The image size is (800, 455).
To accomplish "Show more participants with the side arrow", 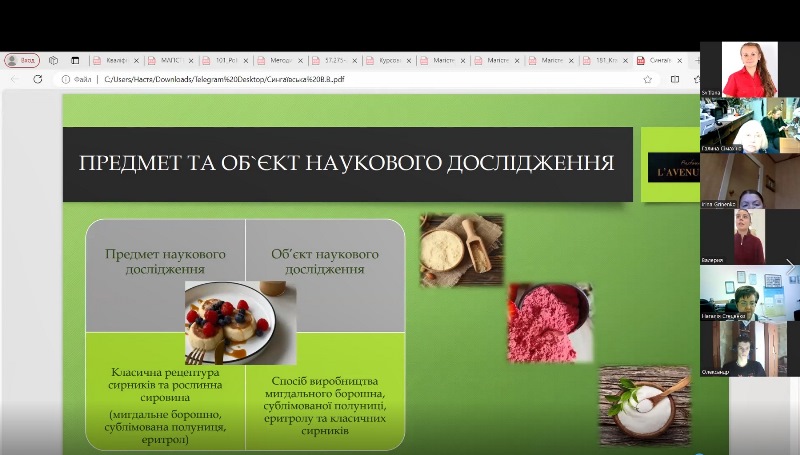I will (x=791, y=266).
